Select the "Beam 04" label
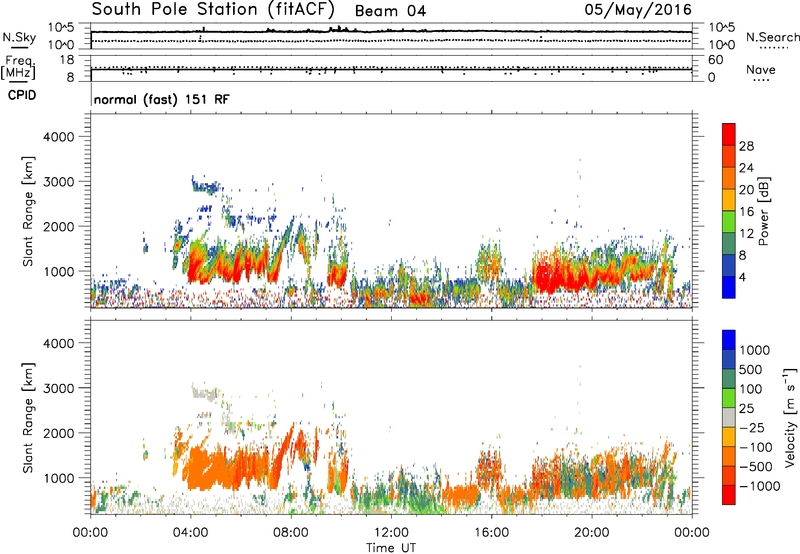800x554 pixels. [390, 11]
